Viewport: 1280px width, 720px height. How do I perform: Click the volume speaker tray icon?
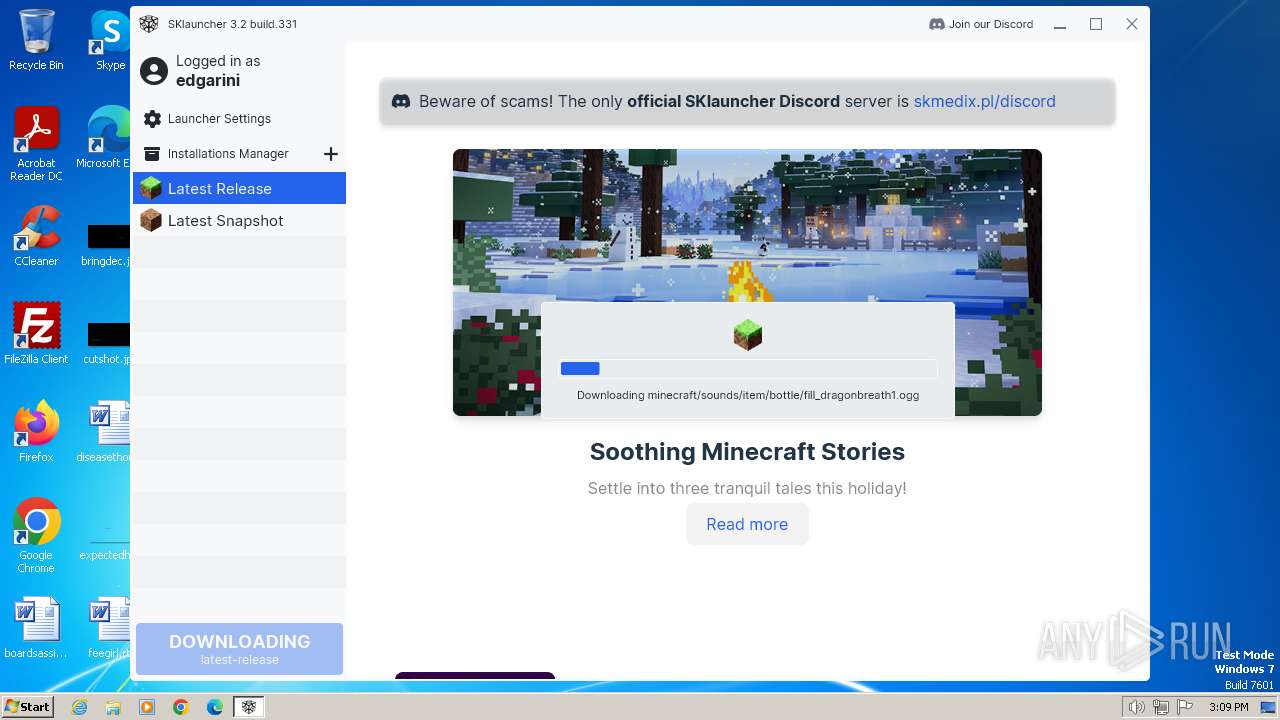(x=1137, y=707)
